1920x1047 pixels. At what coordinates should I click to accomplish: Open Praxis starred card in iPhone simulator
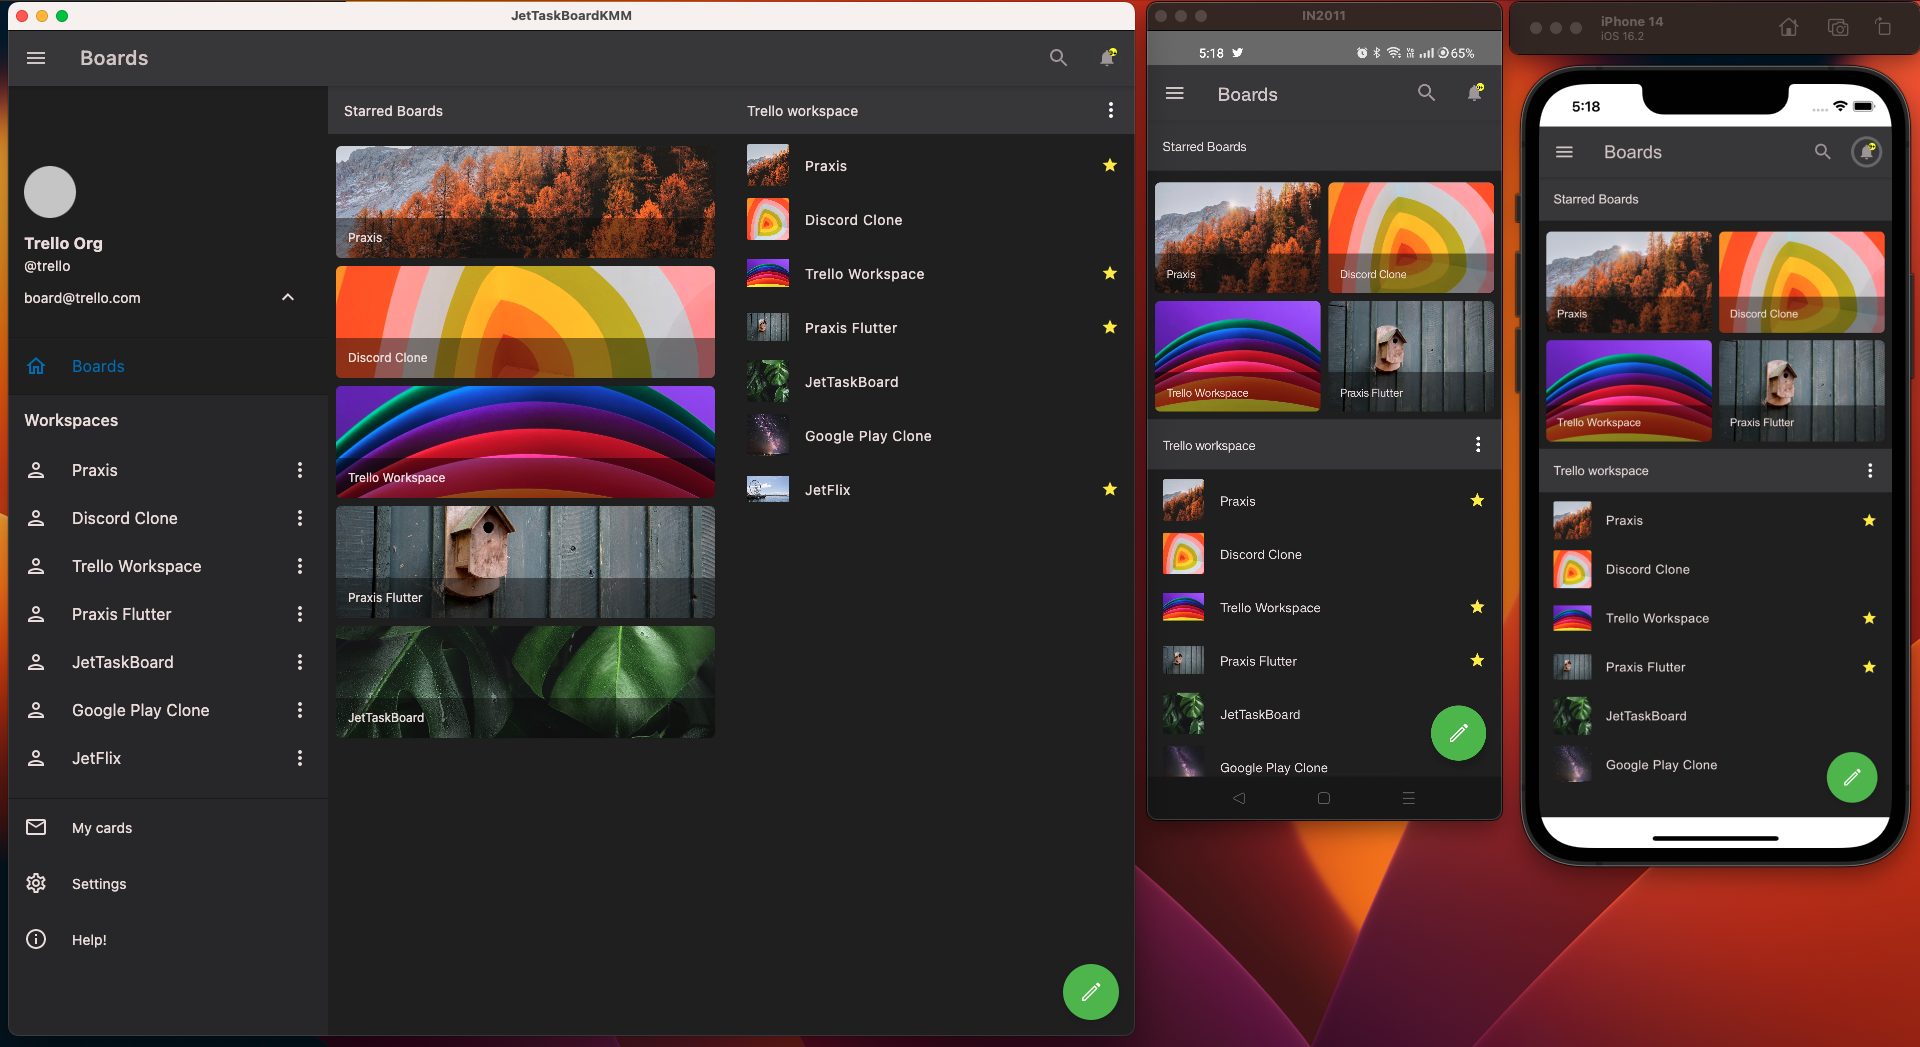coord(1629,282)
